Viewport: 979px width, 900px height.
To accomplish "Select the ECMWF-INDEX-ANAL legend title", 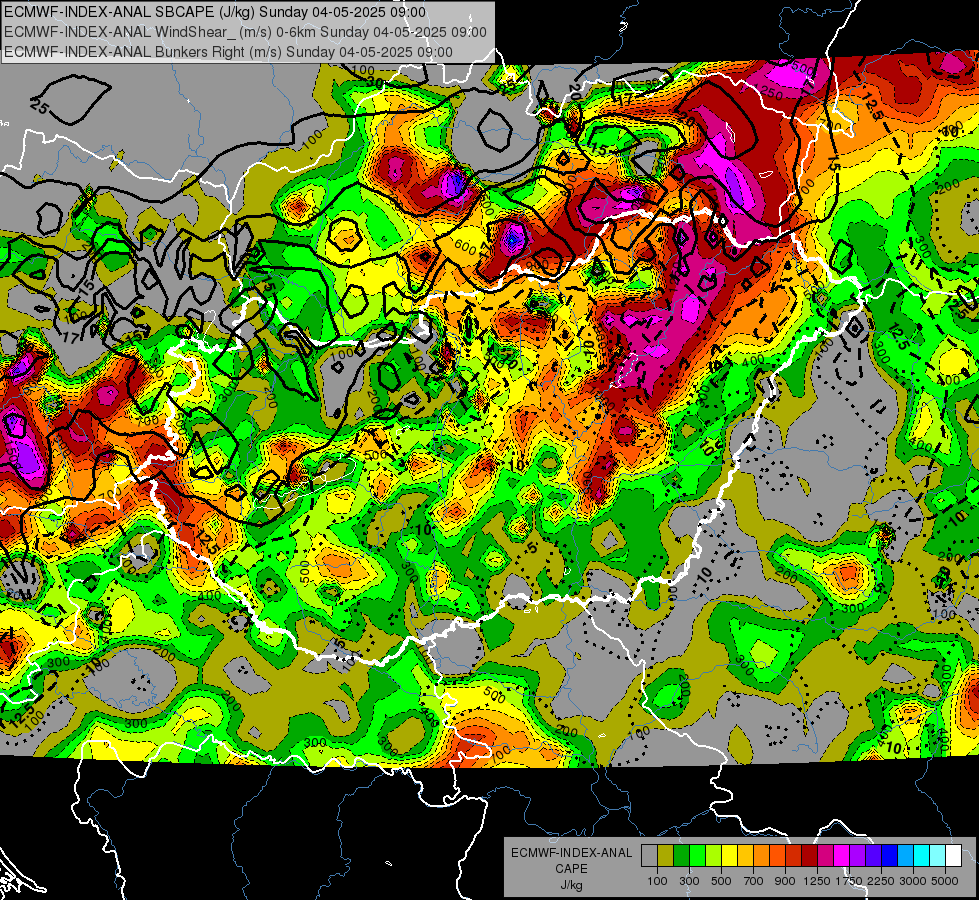I will (571, 853).
